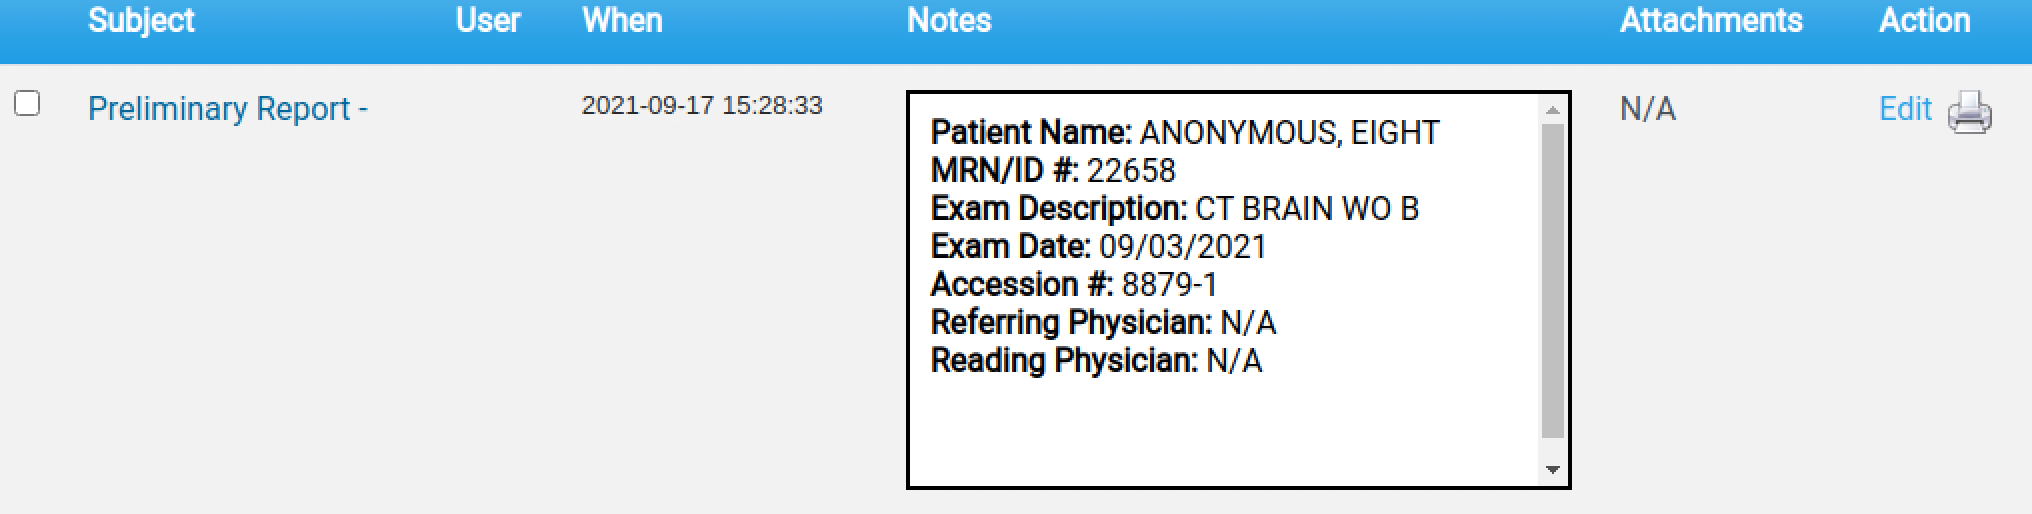Click the 2021-09-17 15:28:33 timestamp
Screen dimensions: 2032x514
click(702, 105)
